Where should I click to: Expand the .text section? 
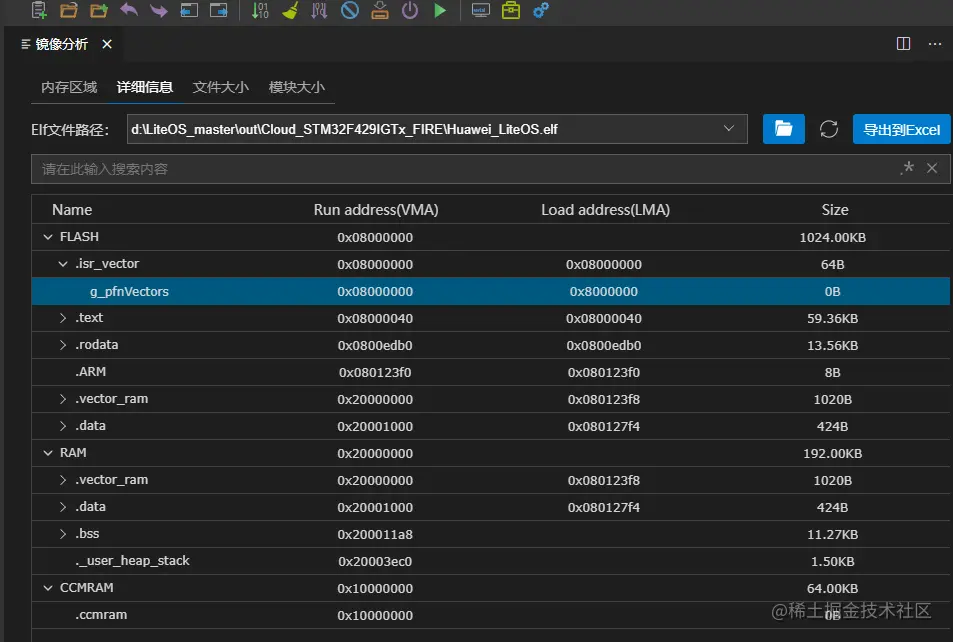pyautogui.click(x=63, y=318)
